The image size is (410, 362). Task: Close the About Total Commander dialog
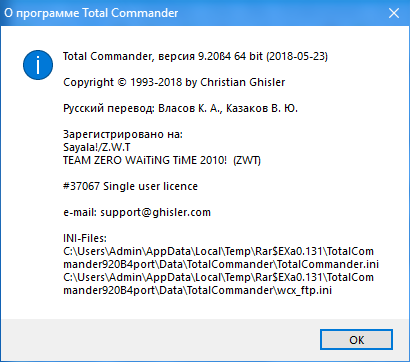coord(394,13)
